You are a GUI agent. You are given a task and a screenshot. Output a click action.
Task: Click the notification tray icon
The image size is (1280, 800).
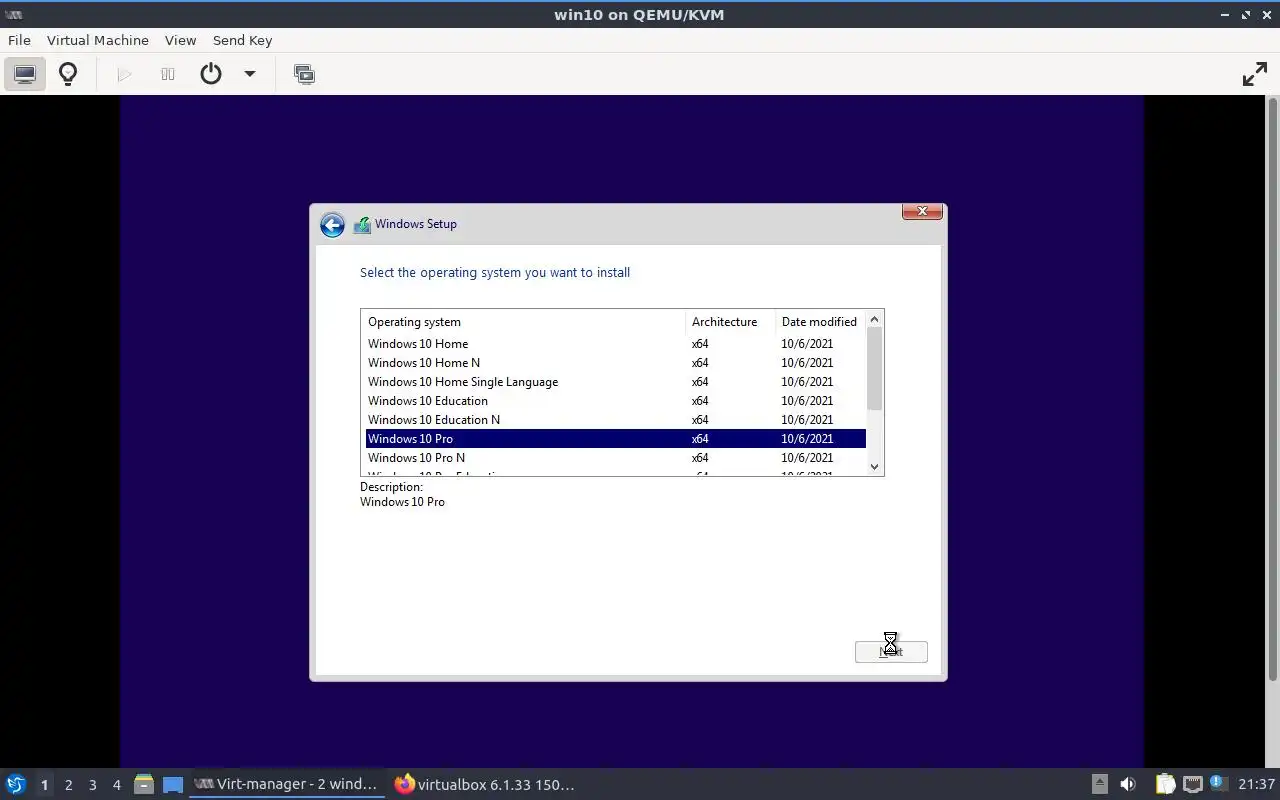point(1218,784)
